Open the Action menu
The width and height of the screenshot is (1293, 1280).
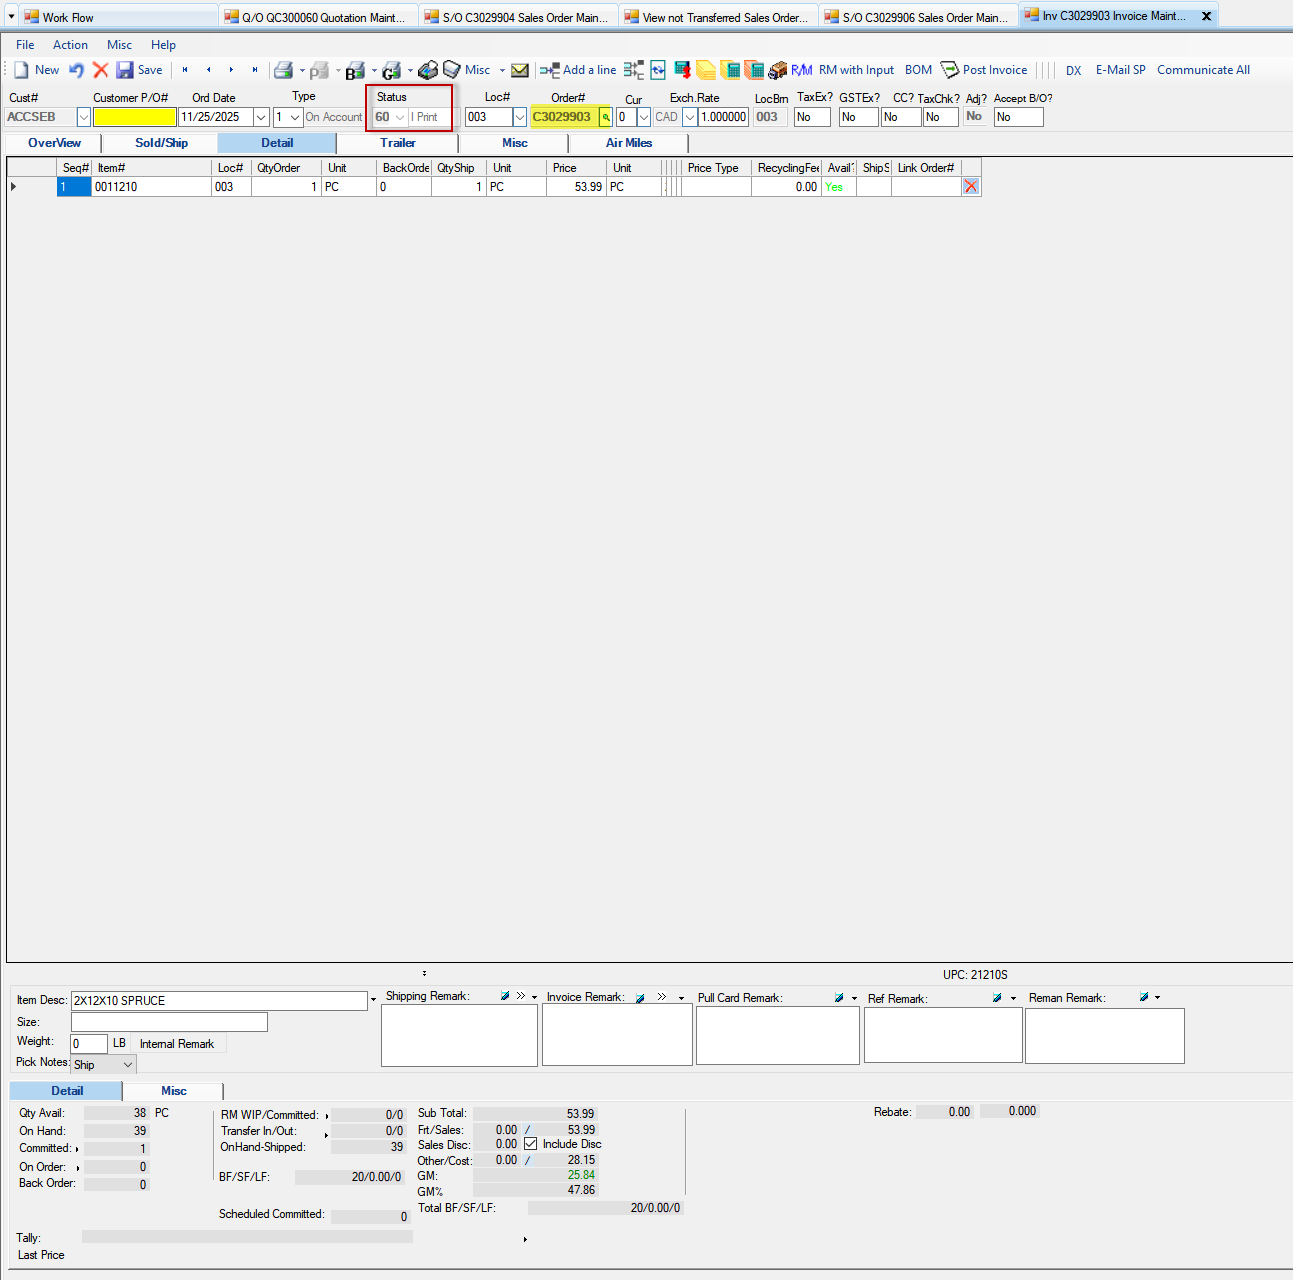(70, 44)
